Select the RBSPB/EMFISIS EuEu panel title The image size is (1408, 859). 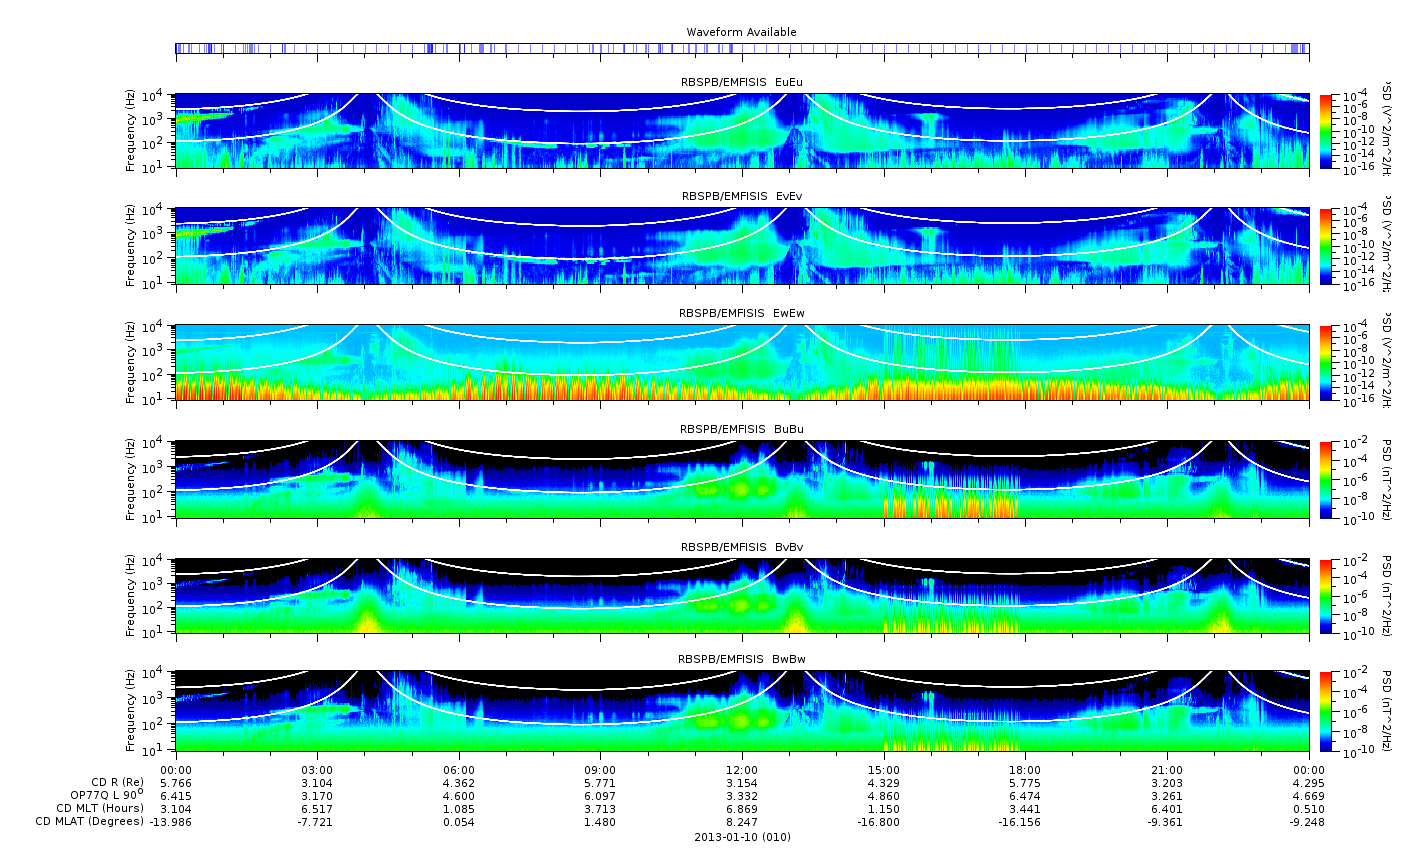741,82
